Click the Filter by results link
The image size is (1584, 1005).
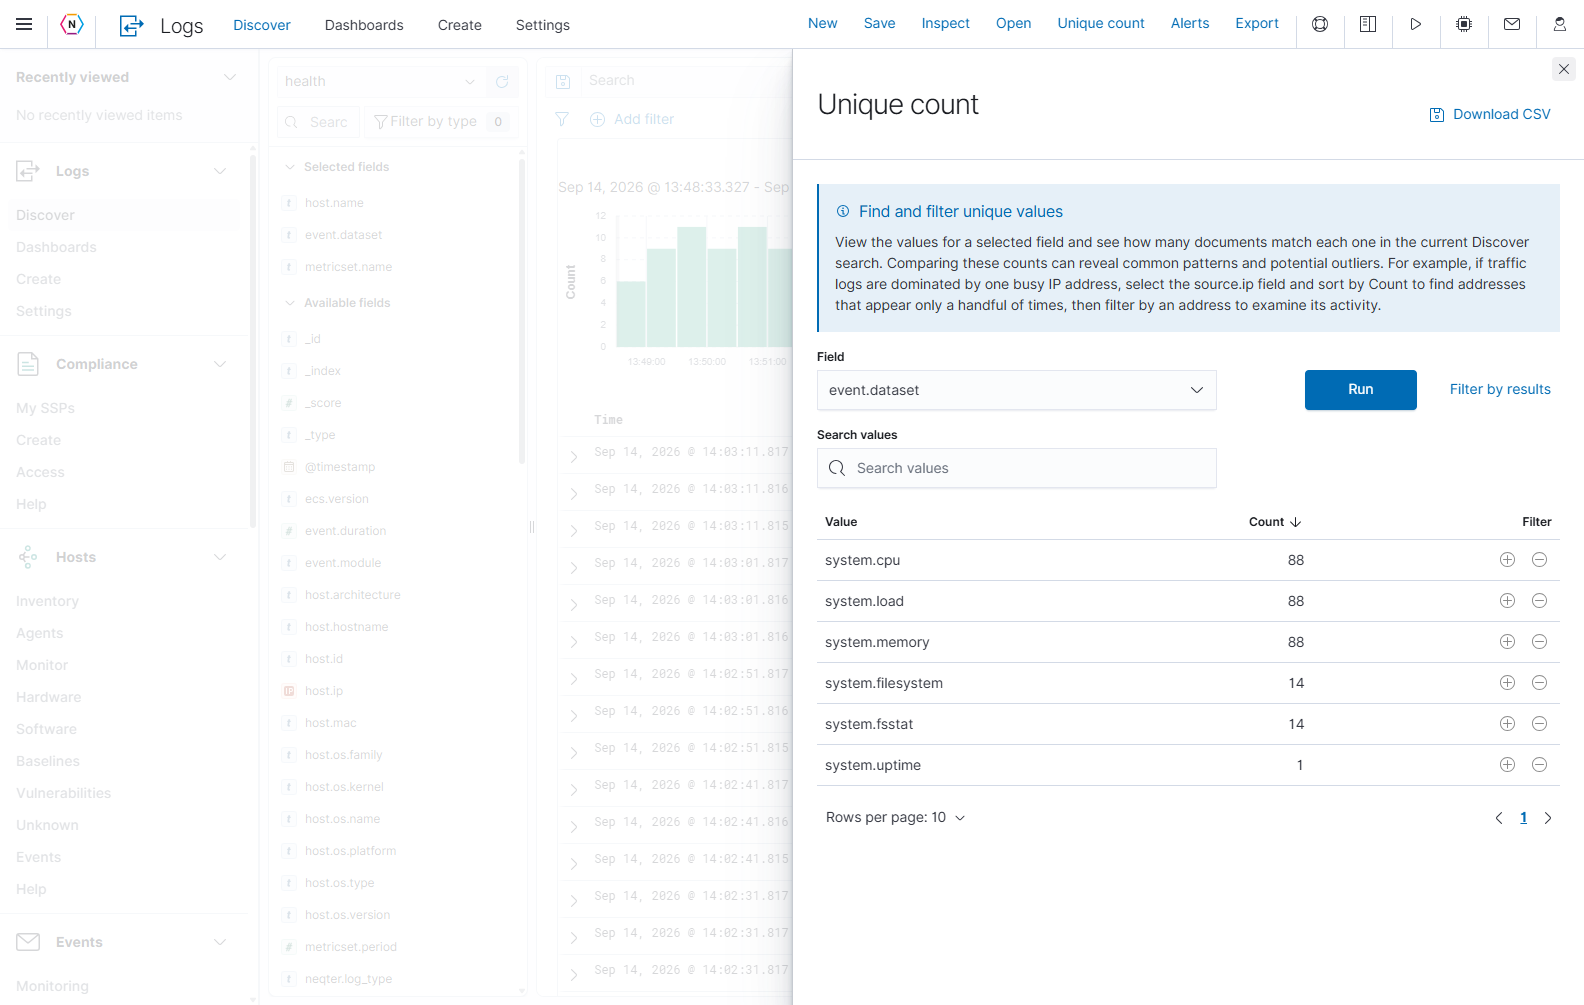pyautogui.click(x=1500, y=390)
